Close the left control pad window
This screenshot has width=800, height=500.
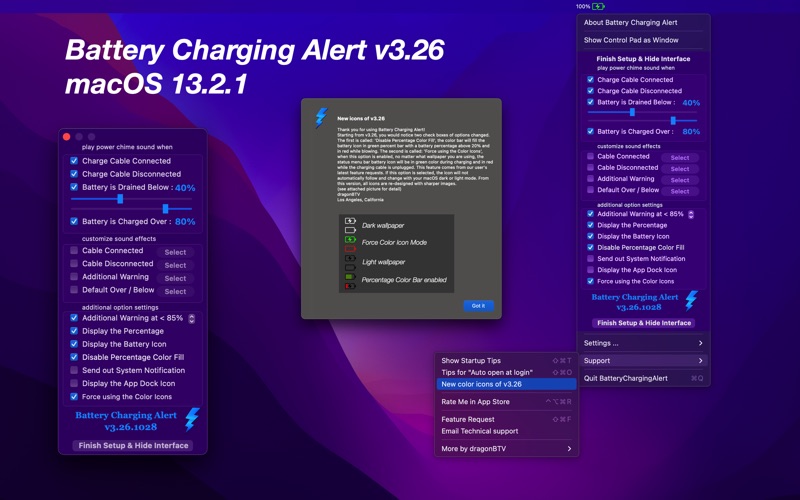pos(66,137)
